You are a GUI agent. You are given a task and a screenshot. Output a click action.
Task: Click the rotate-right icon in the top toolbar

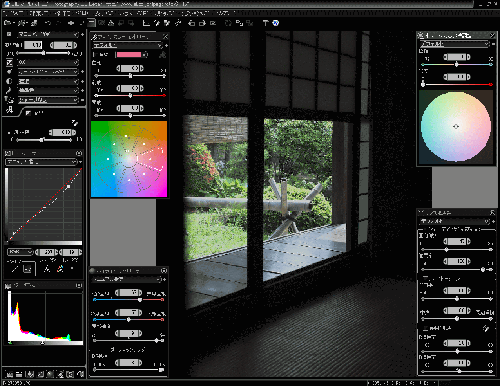202,23
